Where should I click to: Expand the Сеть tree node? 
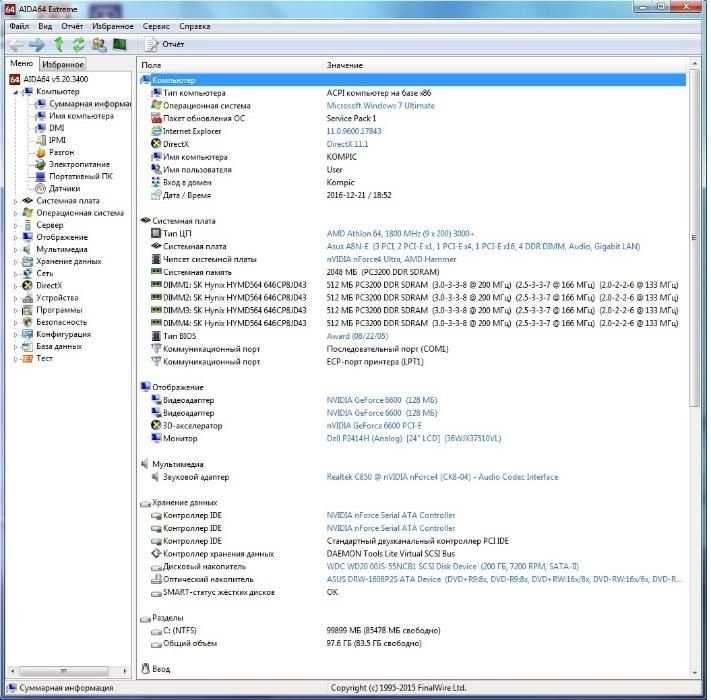[x=15, y=274]
